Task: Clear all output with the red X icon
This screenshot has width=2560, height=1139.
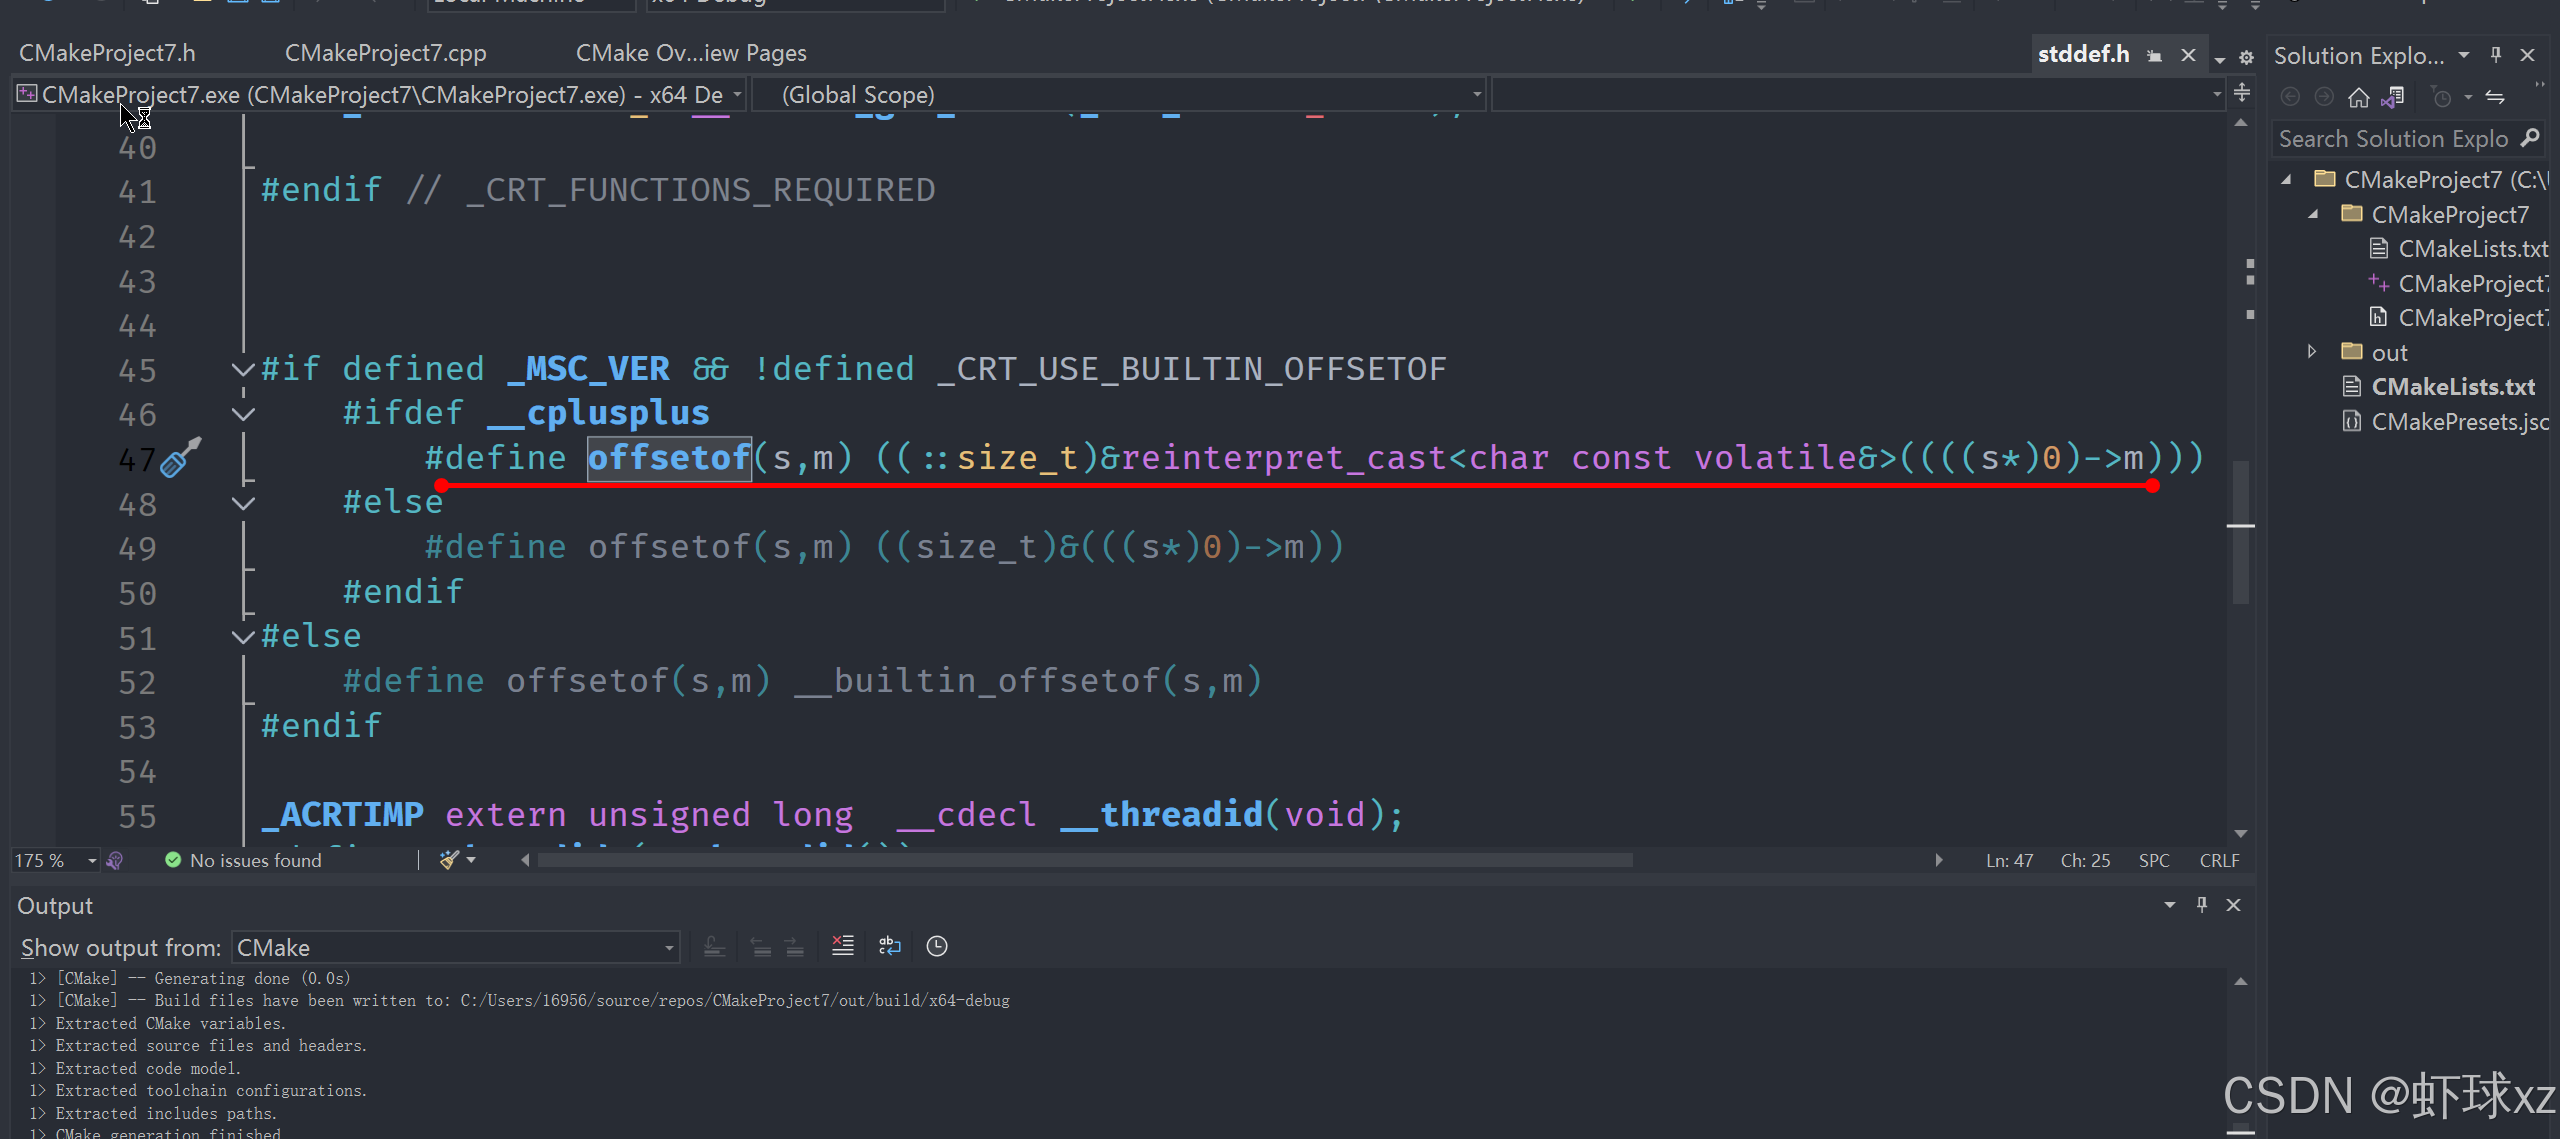Action: coord(842,946)
